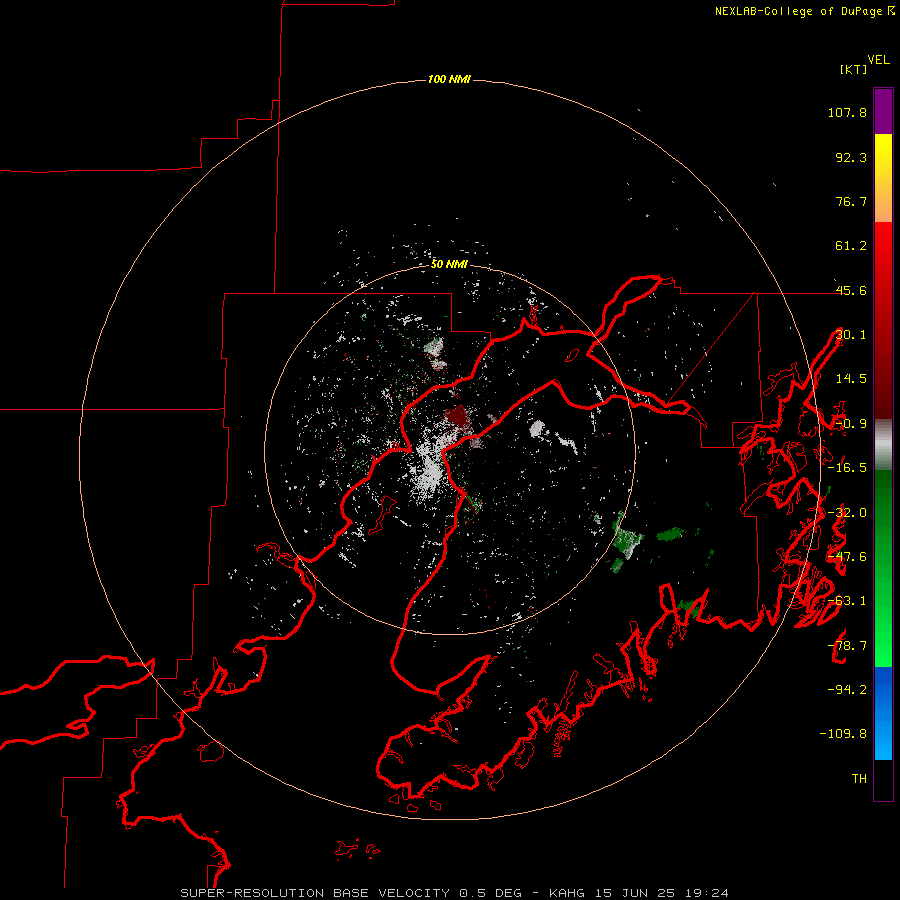
Task: Select the -94.2 legend value
Action: point(847,689)
